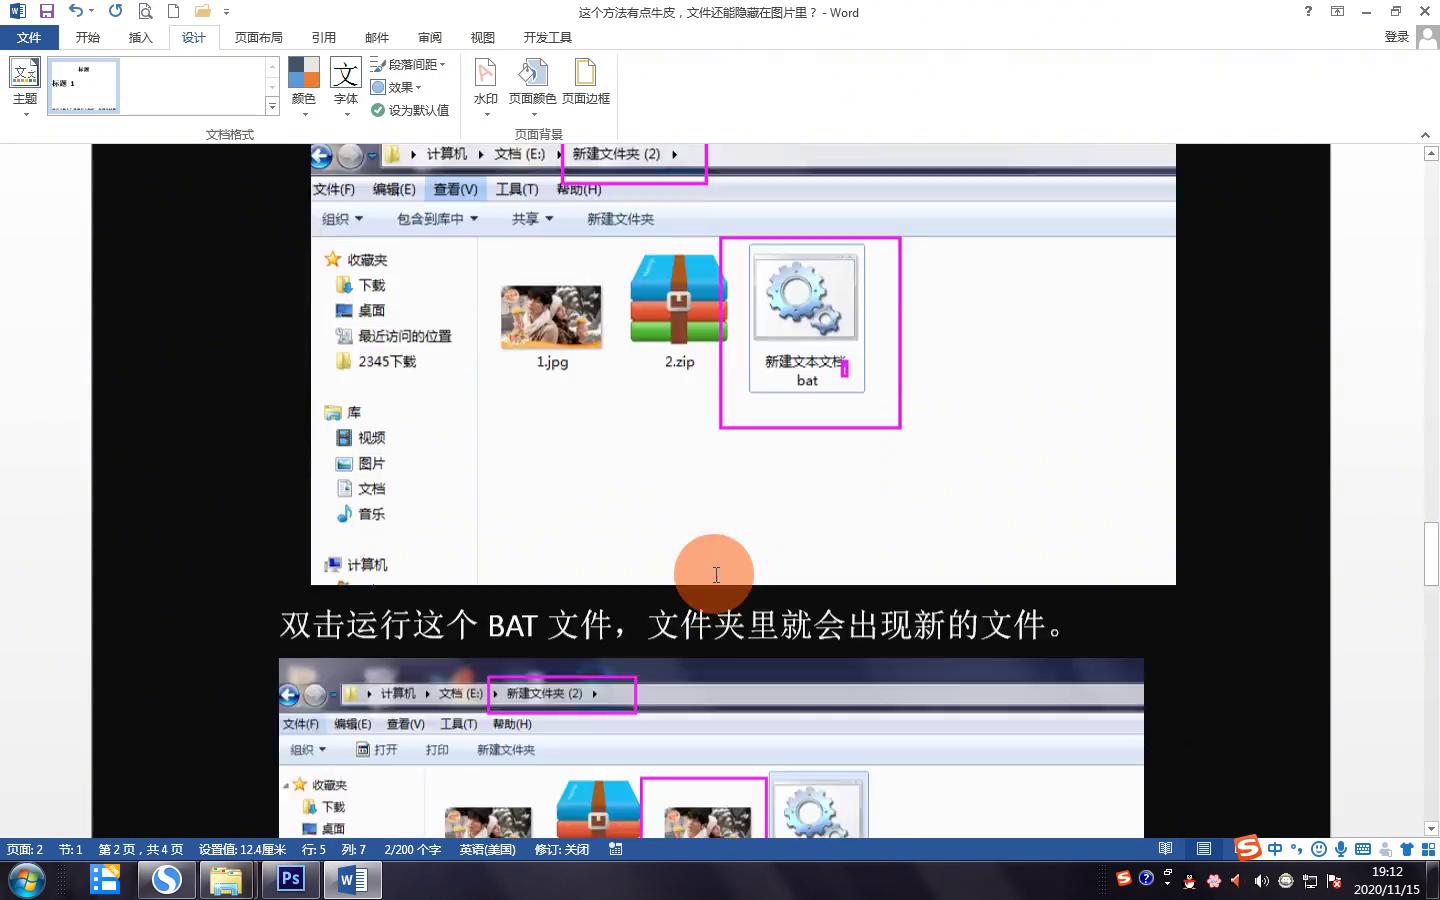Click the 设为默认值 button

pos(410,110)
